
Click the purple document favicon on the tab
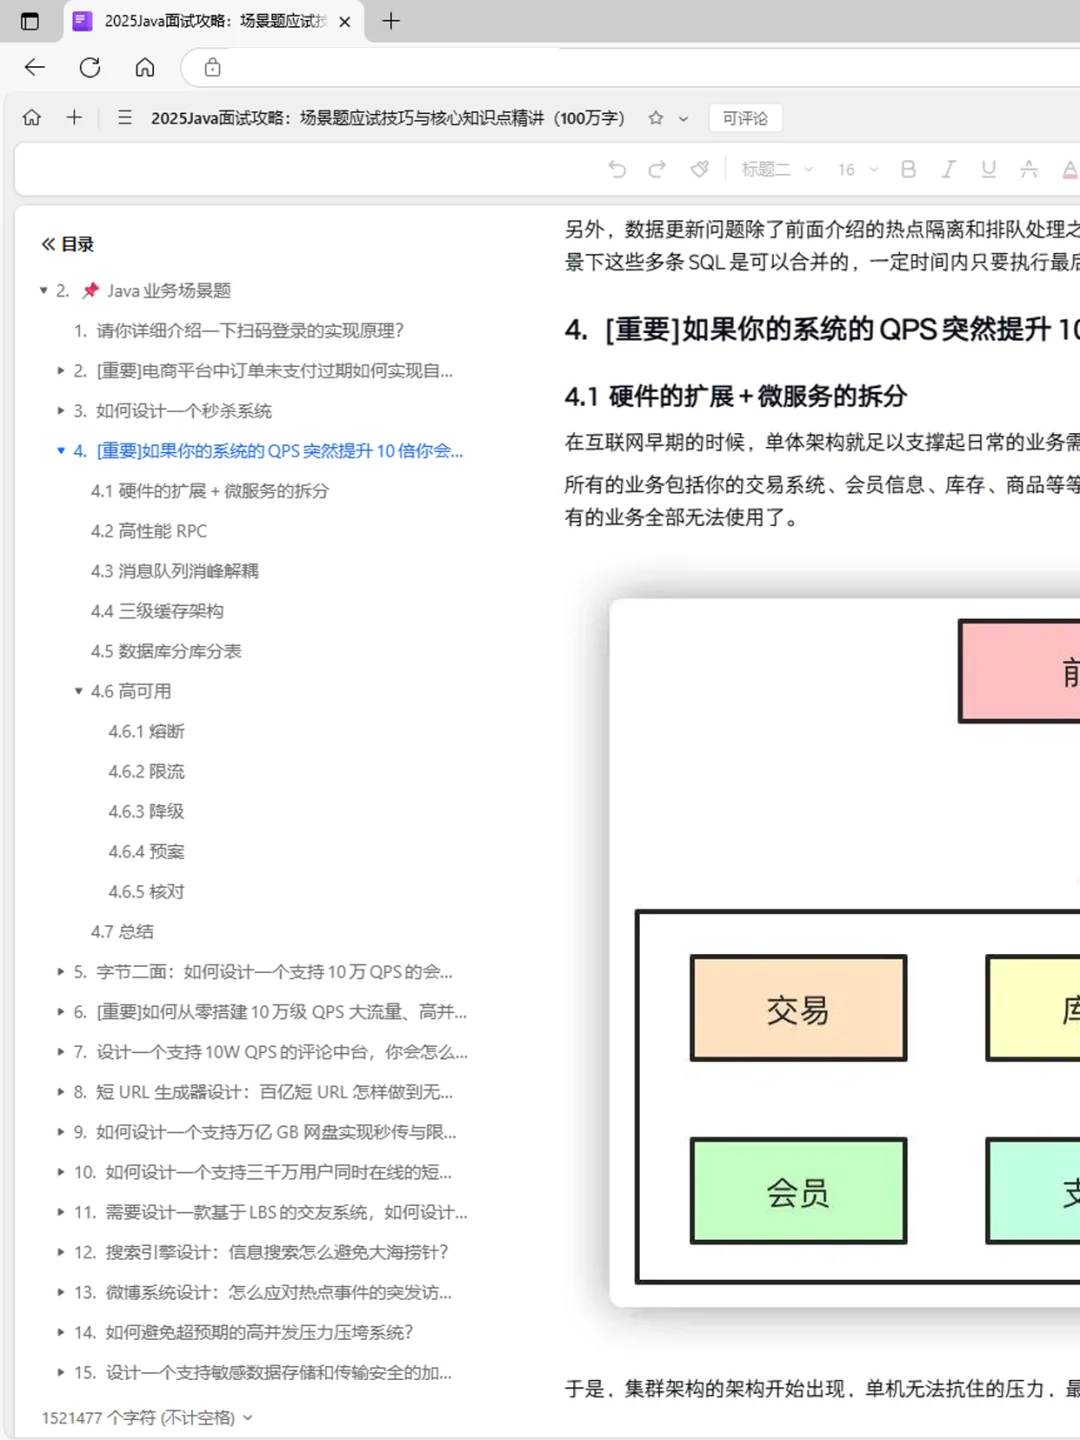click(82, 21)
